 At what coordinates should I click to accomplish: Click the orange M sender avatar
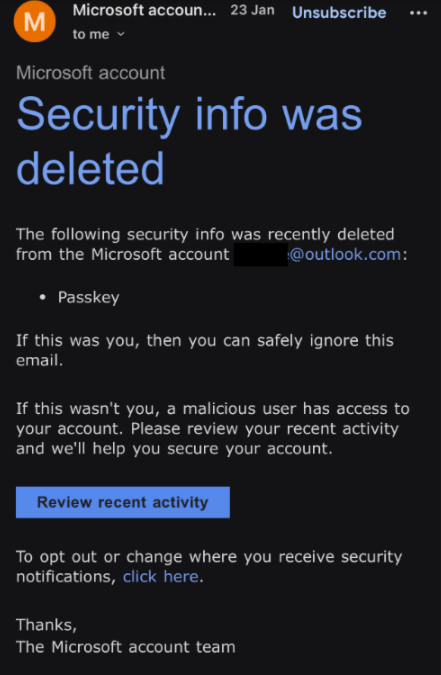click(34, 21)
